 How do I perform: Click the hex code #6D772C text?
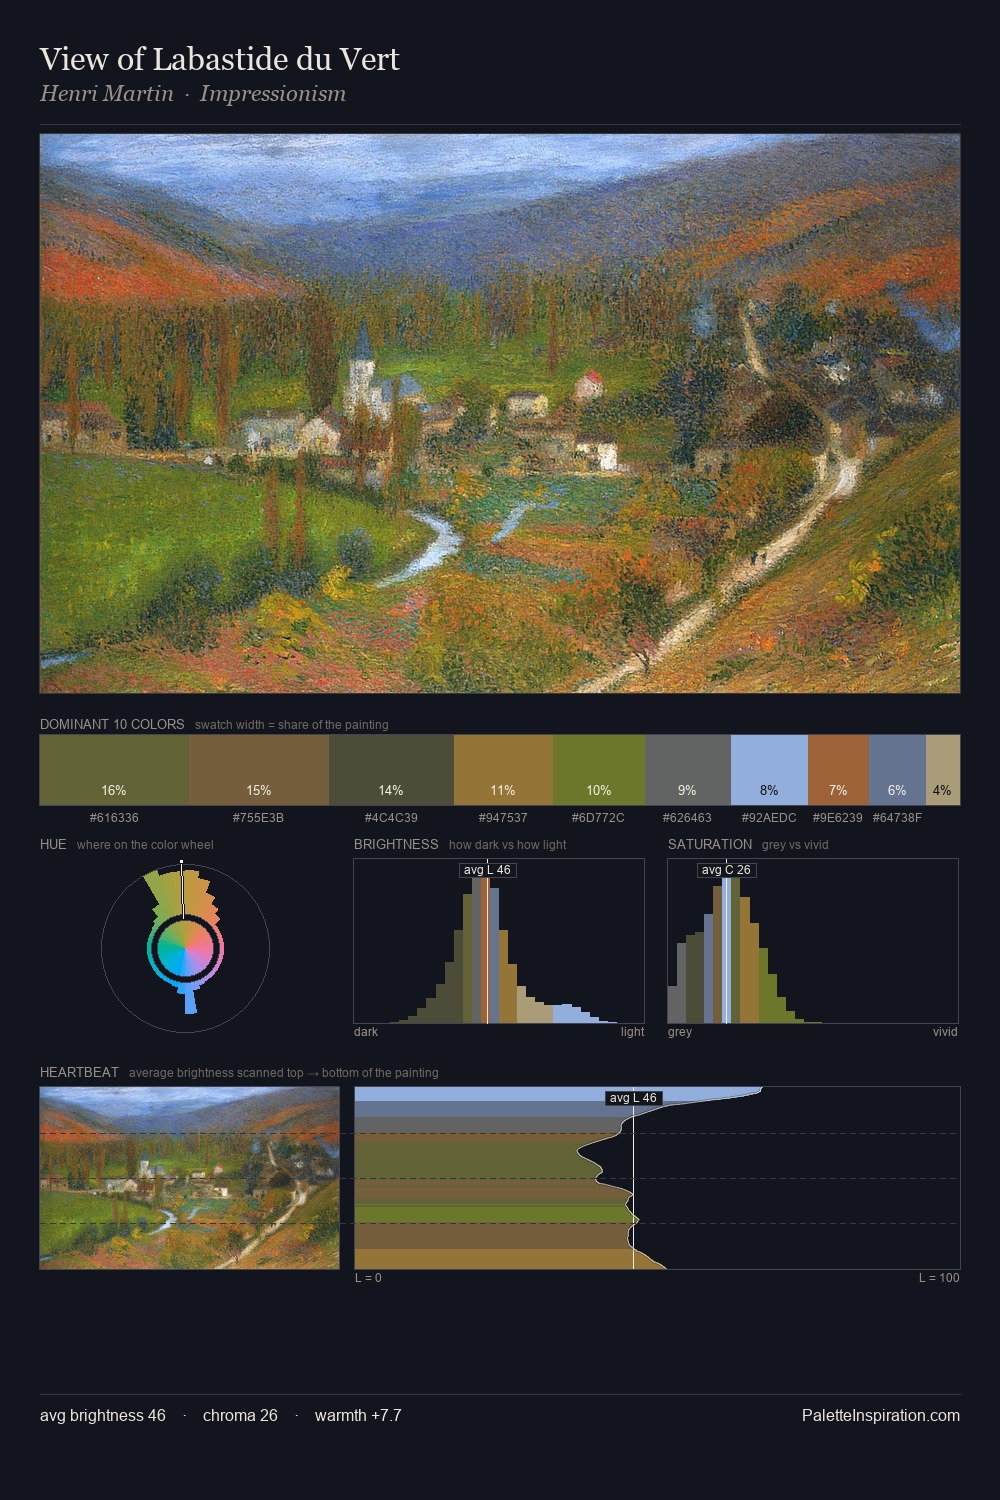pyautogui.click(x=599, y=817)
